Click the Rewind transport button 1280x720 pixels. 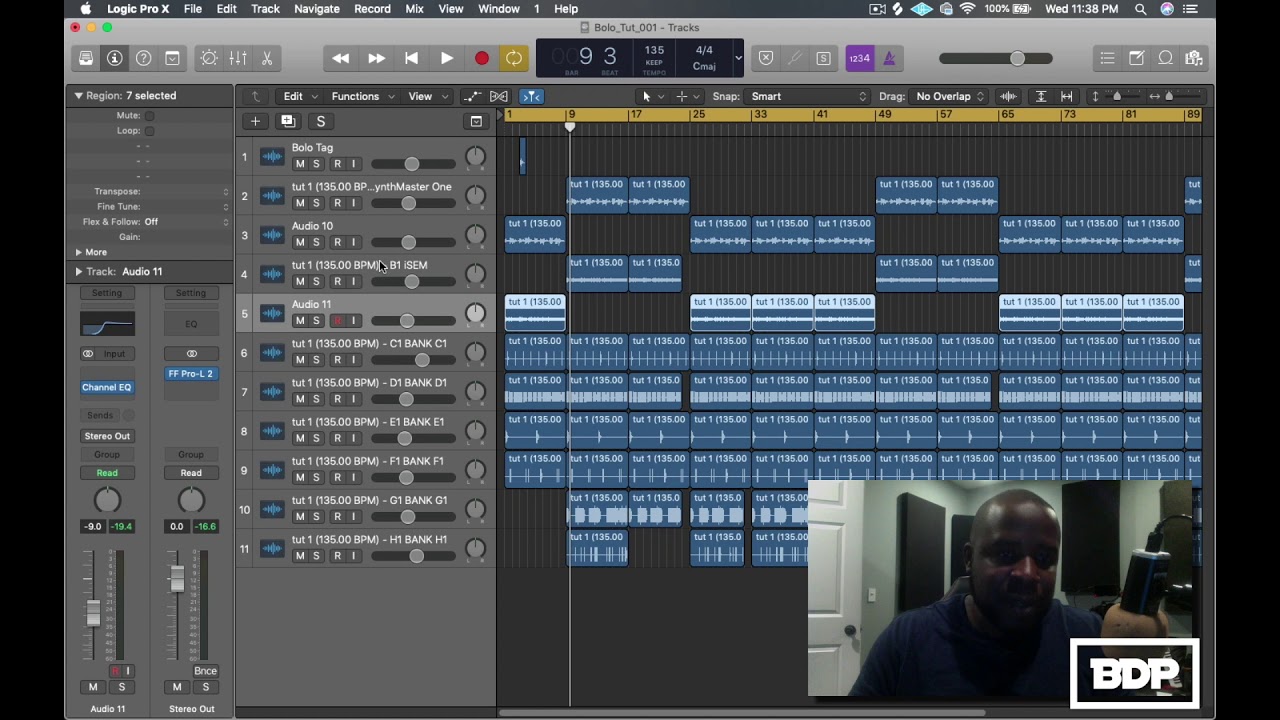(x=341, y=58)
